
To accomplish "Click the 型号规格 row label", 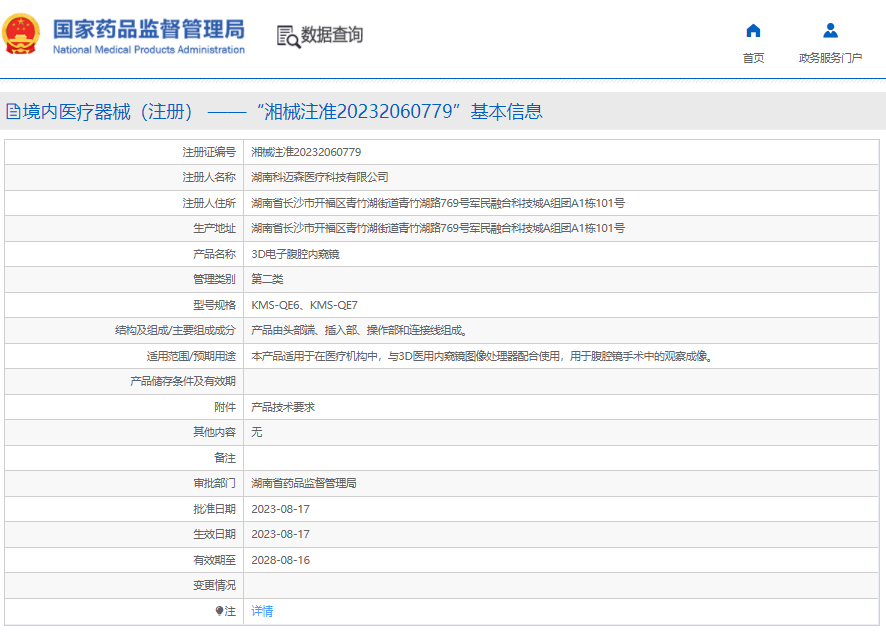I will (214, 305).
